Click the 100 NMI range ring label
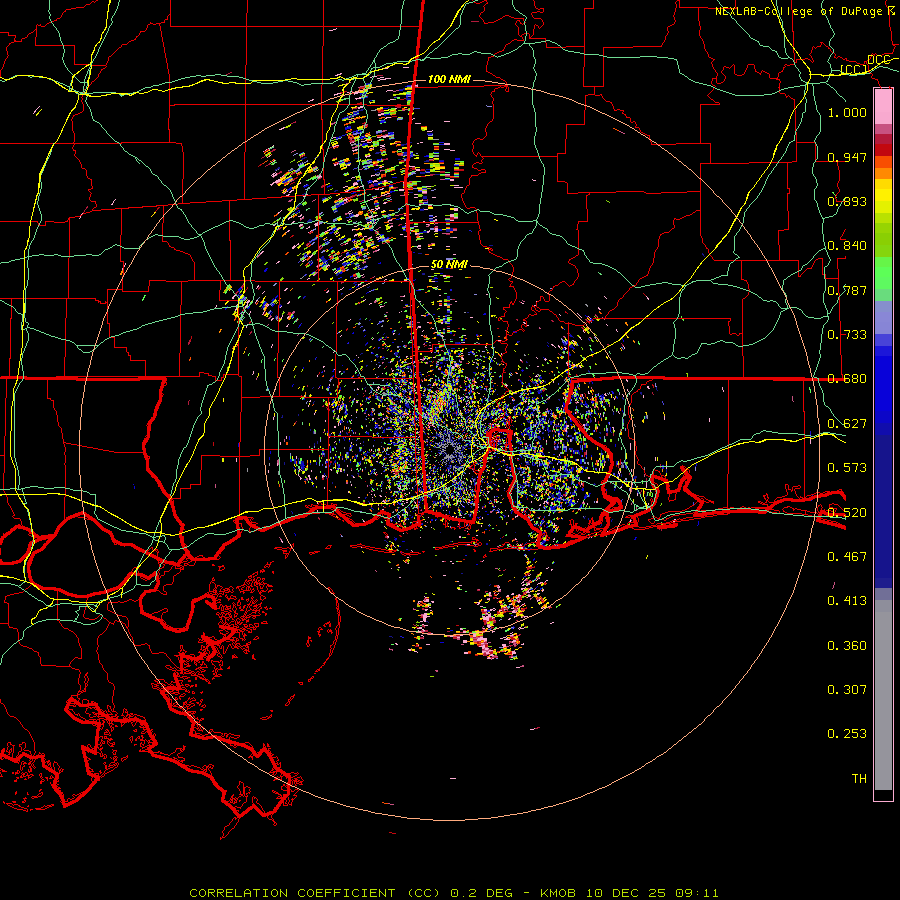The image size is (900, 900). click(449, 79)
